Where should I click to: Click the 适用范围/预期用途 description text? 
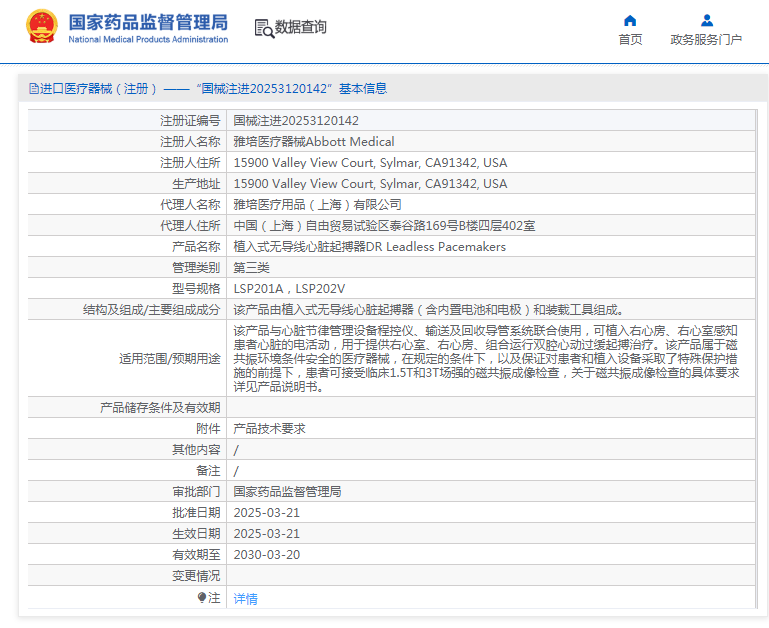(x=486, y=358)
